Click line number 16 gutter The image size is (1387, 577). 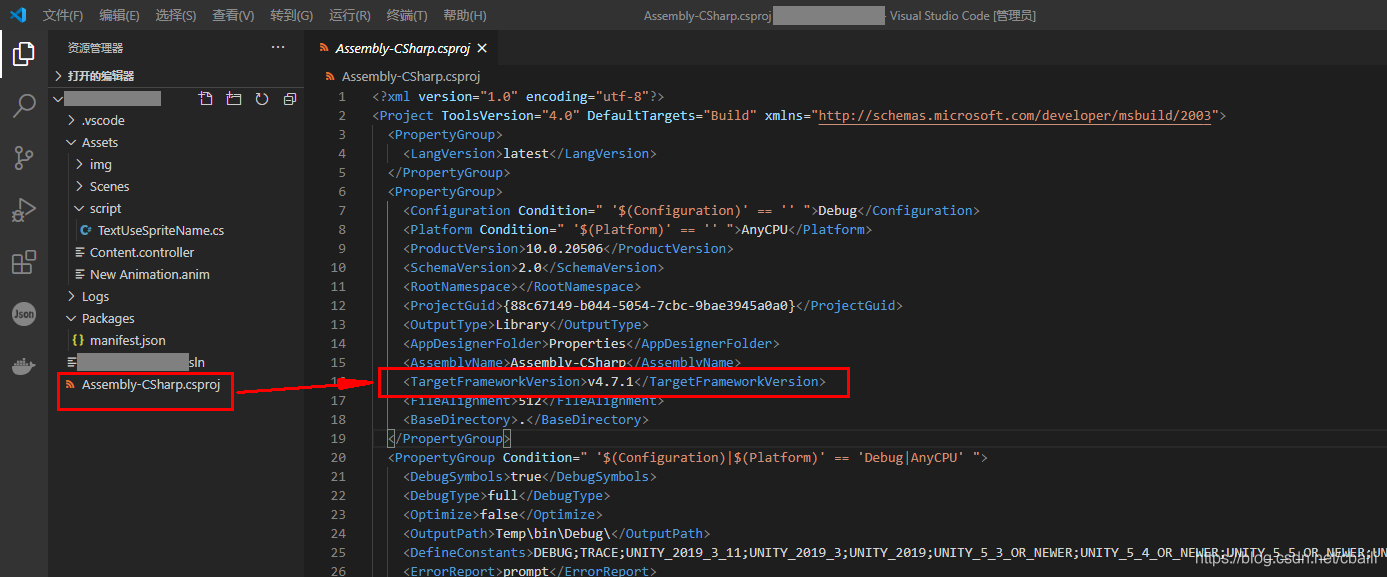(339, 381)
